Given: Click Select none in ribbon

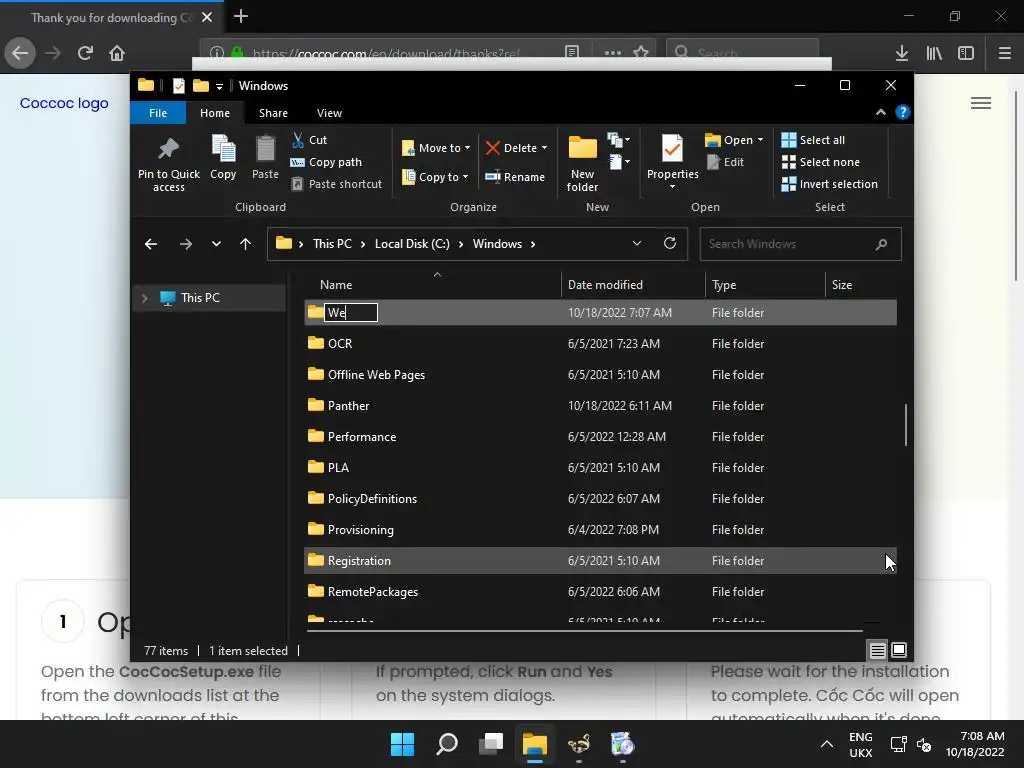Looking at the screenshot, I should (820, 162).
